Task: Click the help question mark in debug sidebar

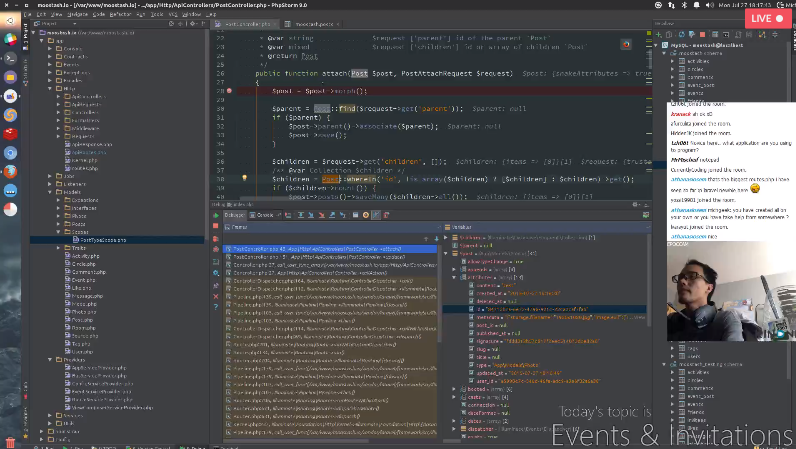Action: click(216, 307)
